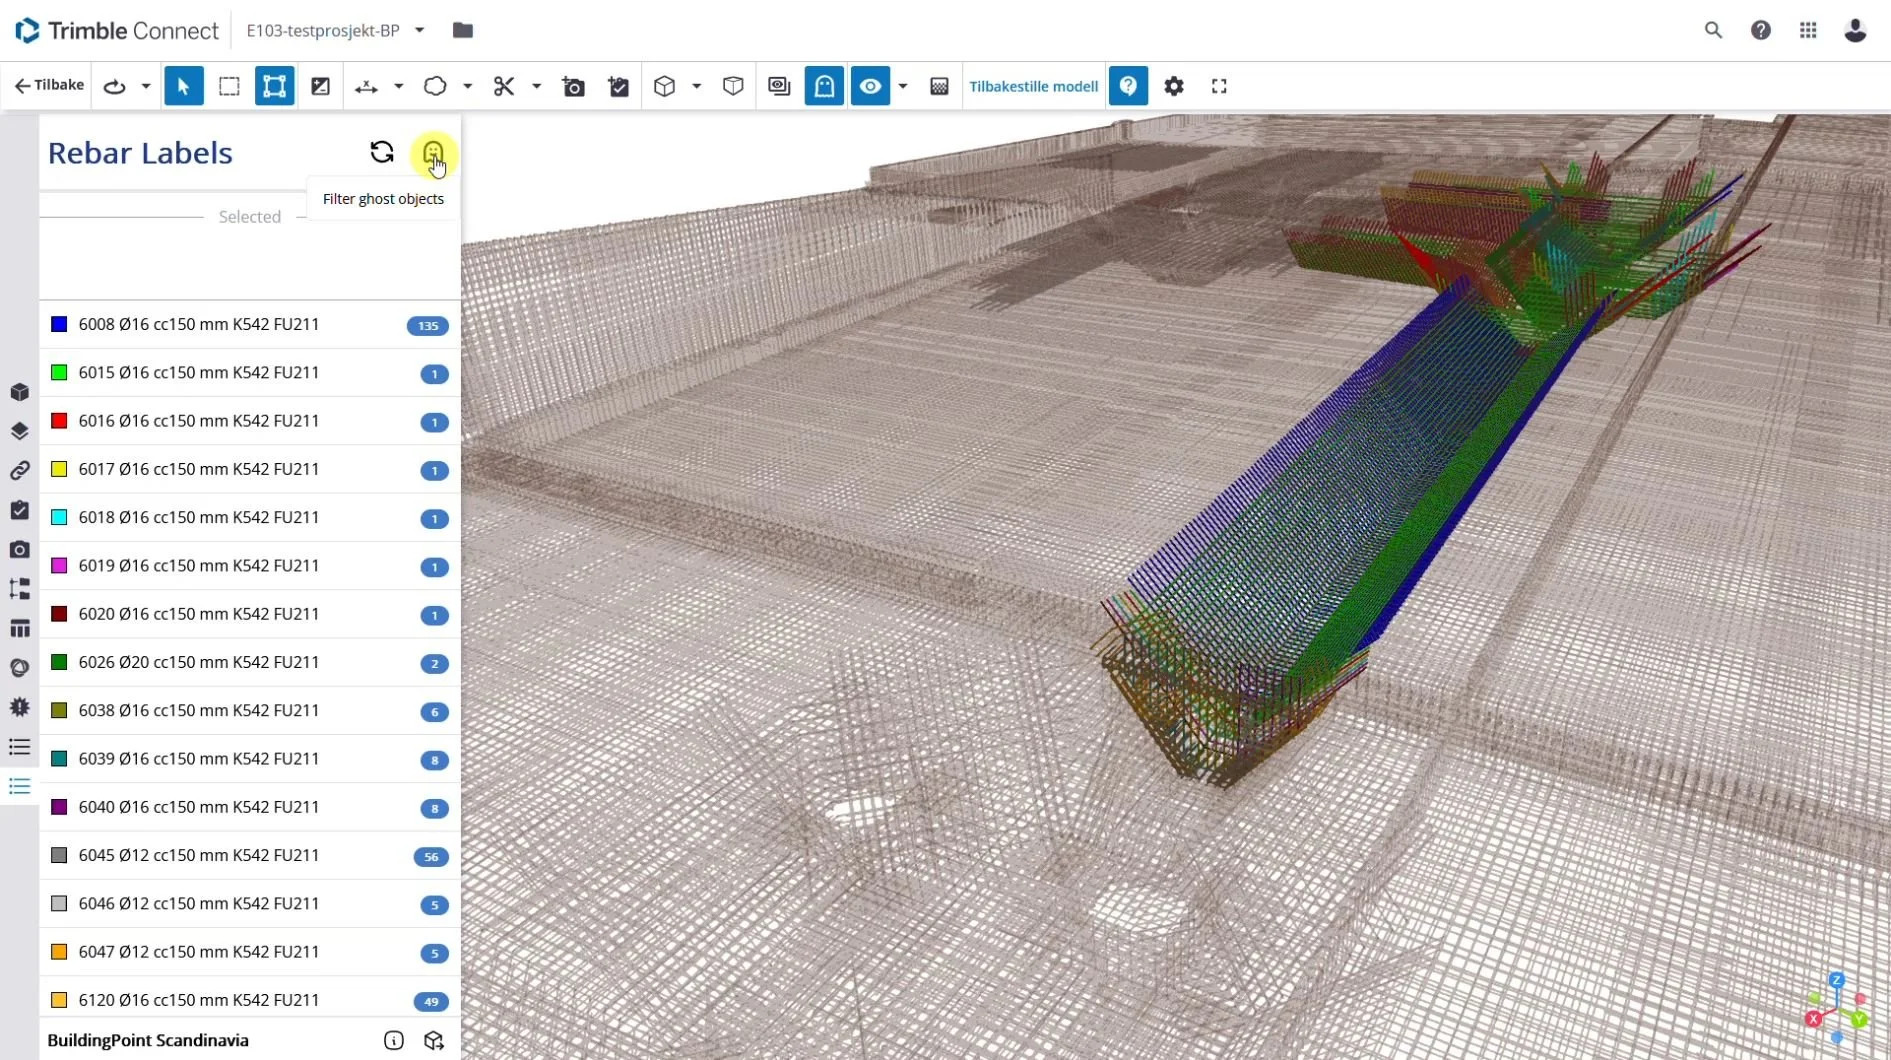Switch to the Selected tab in Rebar Labels
Viewport: 1891px width, 1060px height.
pos(249,216)
